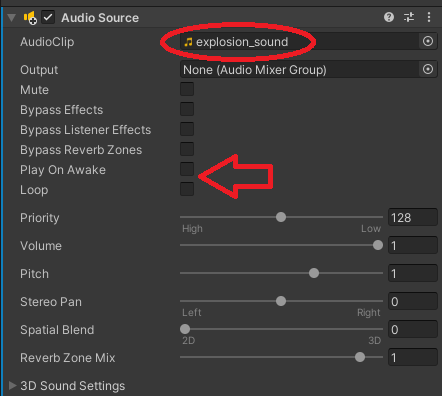
Task: Click the Pitch slider handle
Action: (x=314, y=273)
